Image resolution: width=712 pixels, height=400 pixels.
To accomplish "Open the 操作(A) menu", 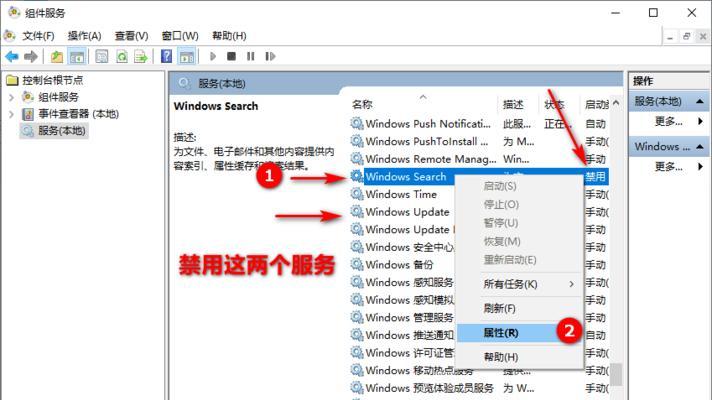I will 84,36.
